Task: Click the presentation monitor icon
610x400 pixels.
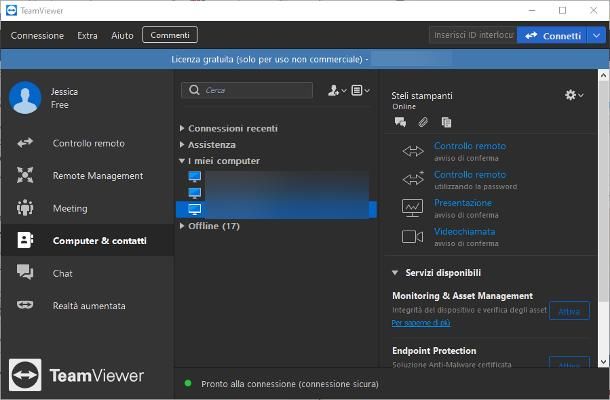Action: 412,208
